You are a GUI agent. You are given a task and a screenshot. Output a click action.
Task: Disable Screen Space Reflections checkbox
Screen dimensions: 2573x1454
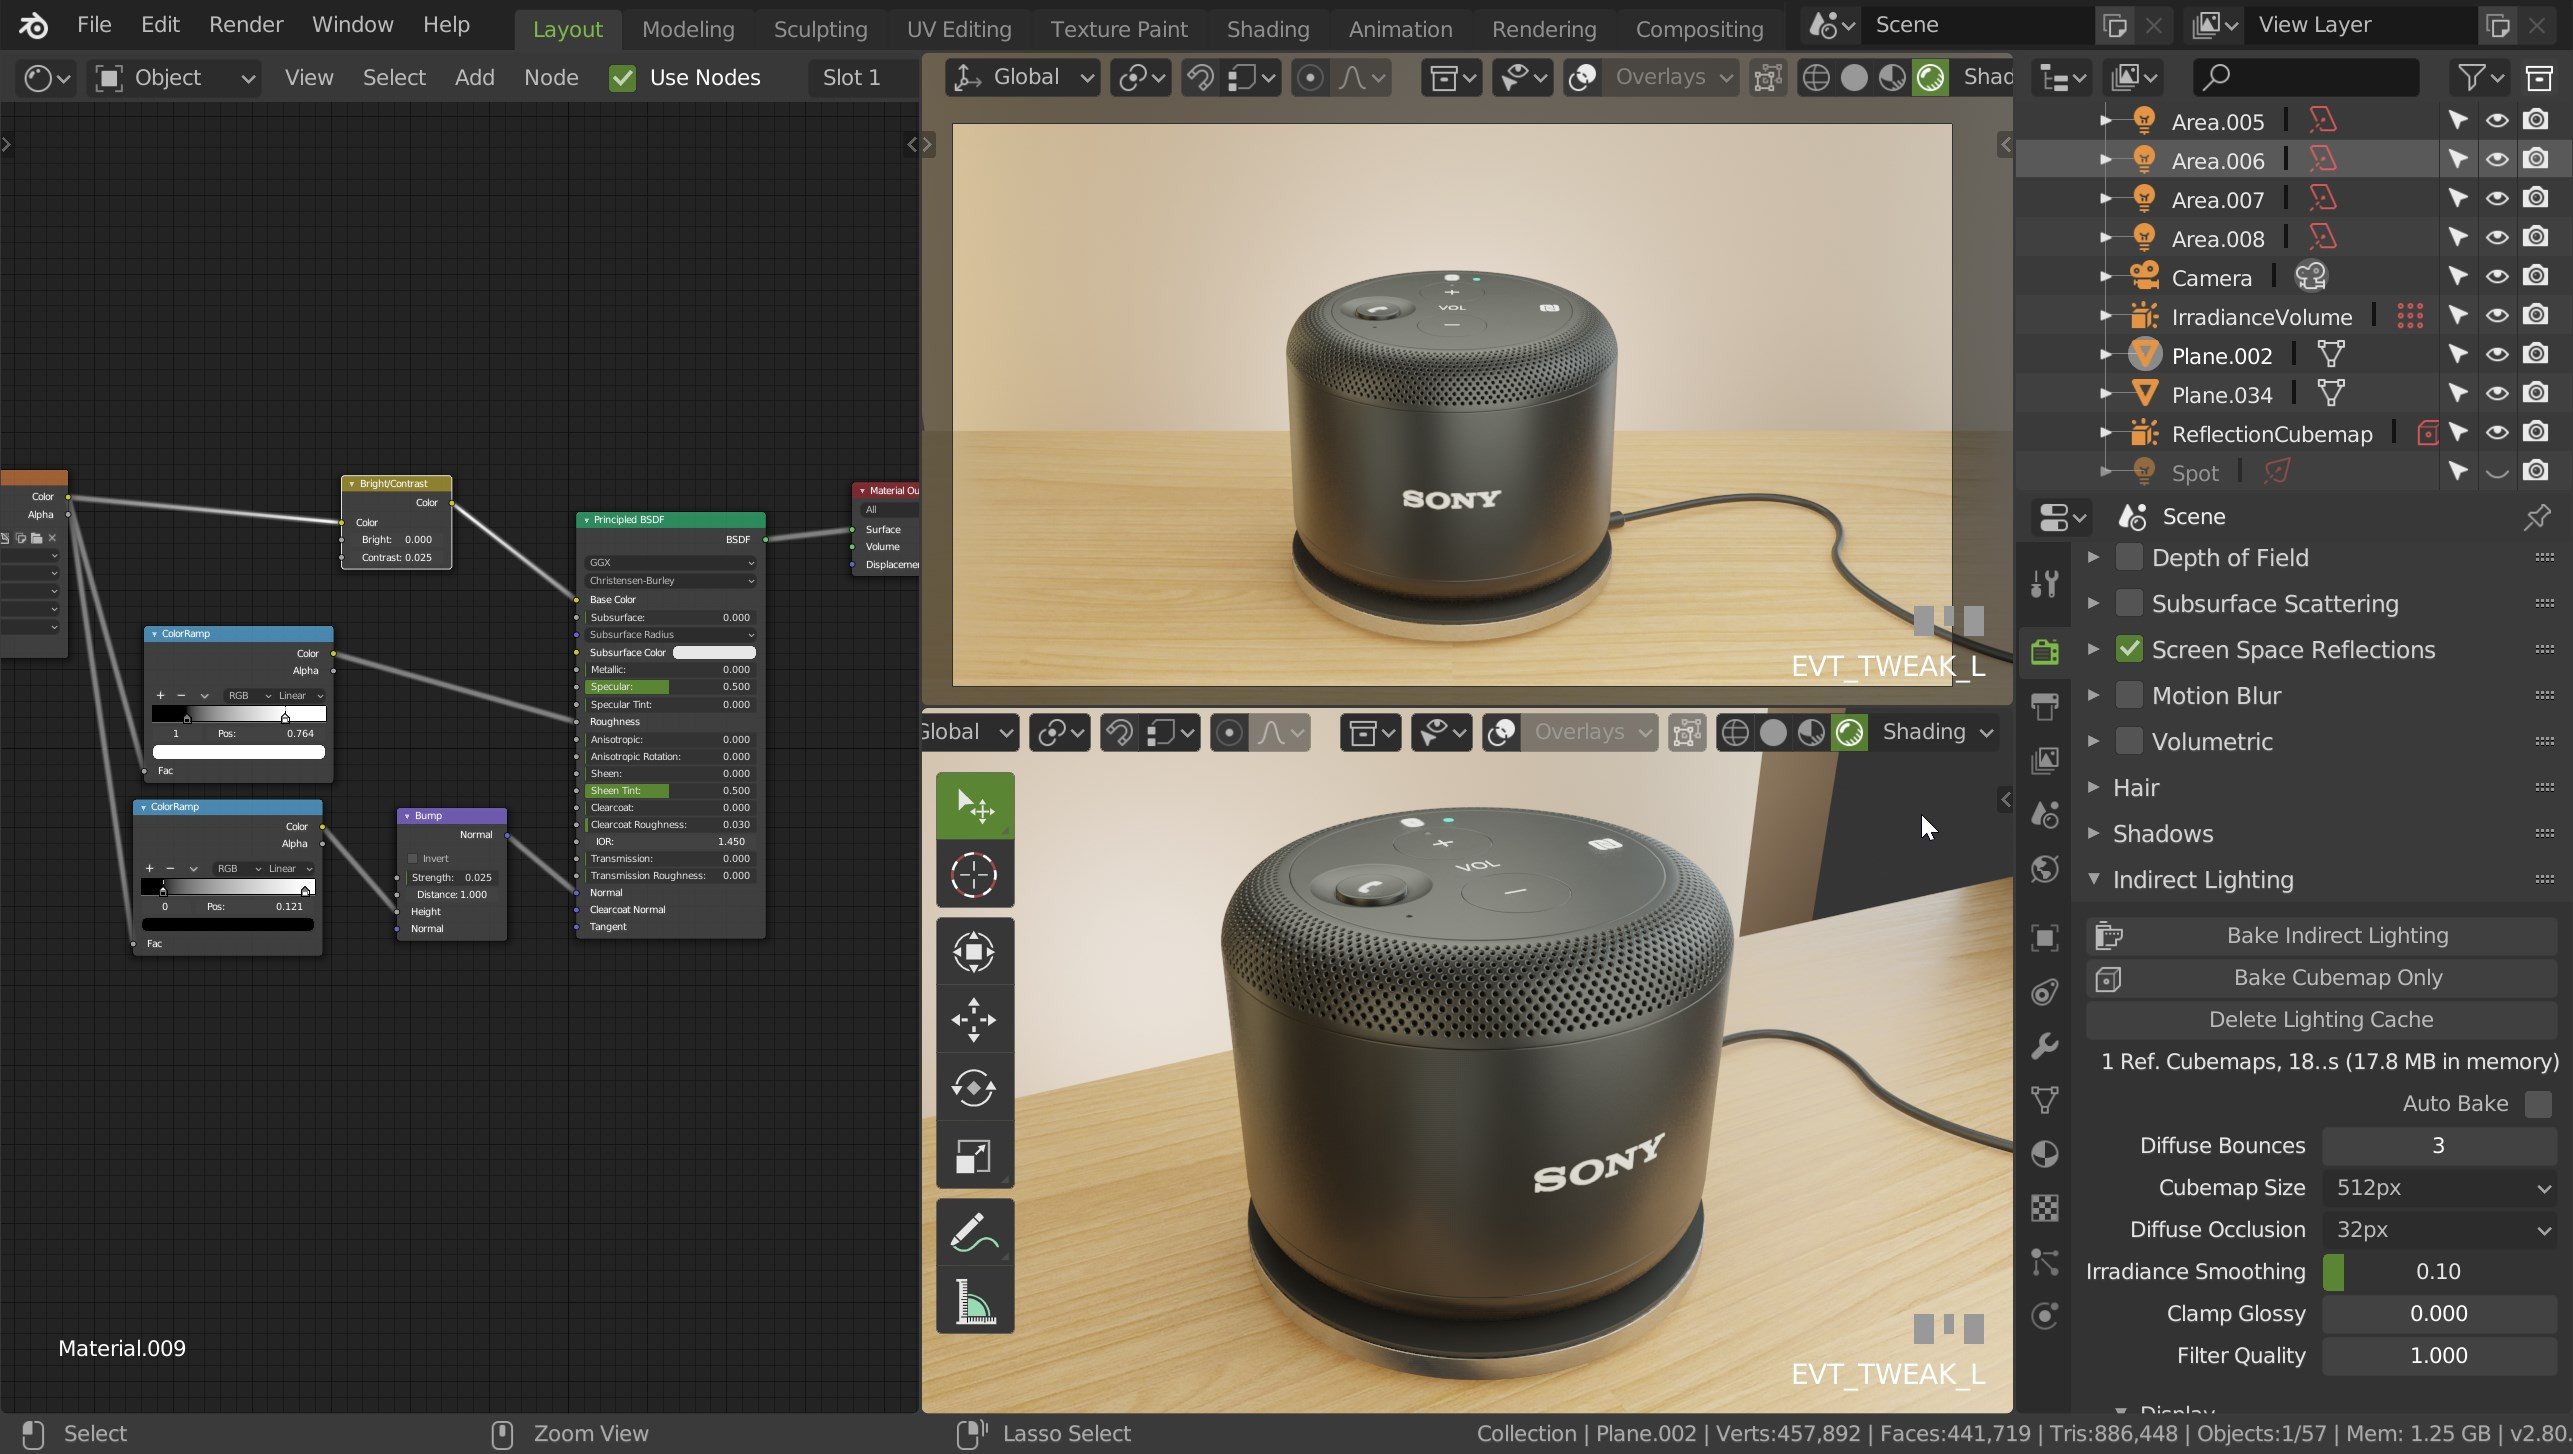pos(2129,649)
